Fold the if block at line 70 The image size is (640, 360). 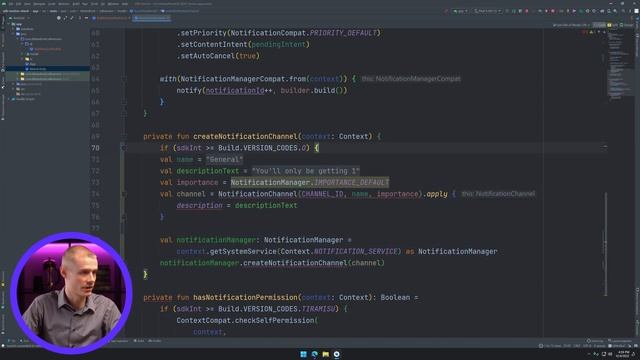124,148
